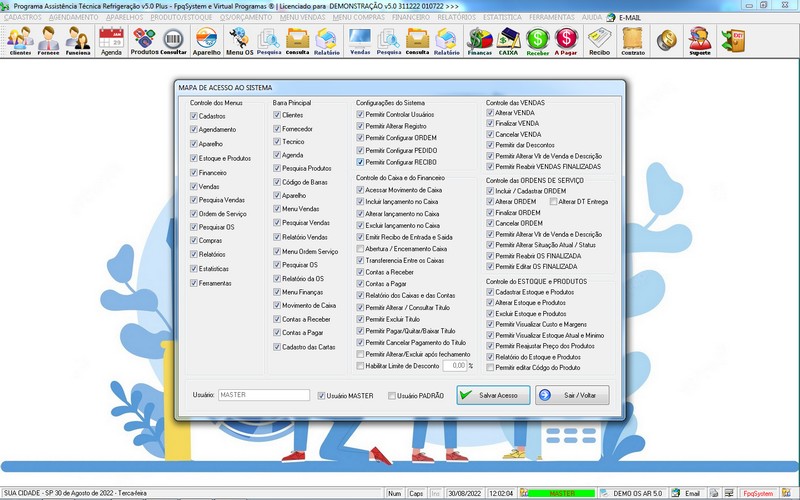Open the AJUDA menu
This screenshot has width=800, height=500.
[x=592, y=17]
